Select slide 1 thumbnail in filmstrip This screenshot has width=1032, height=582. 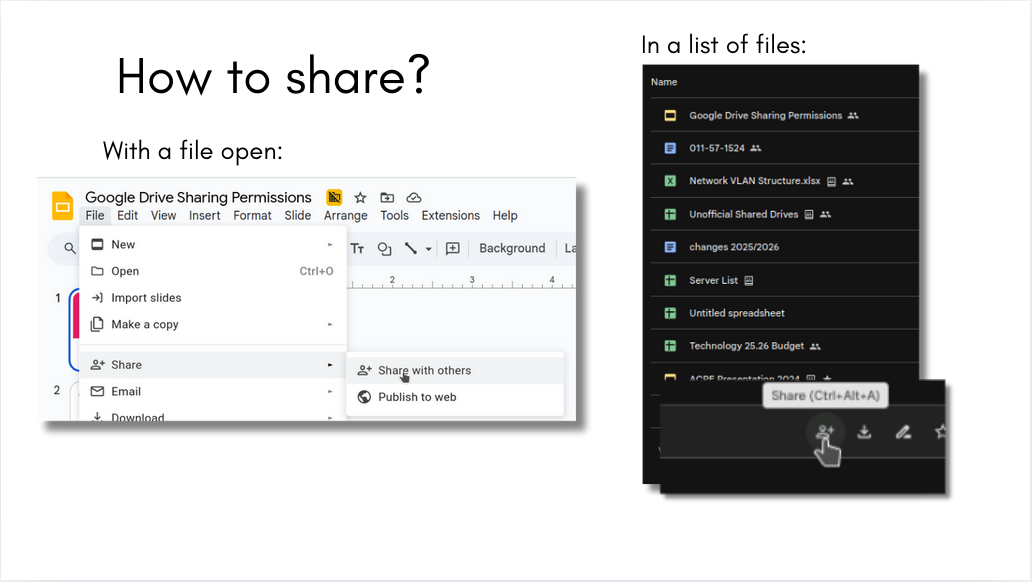click(x=74, y=329)
